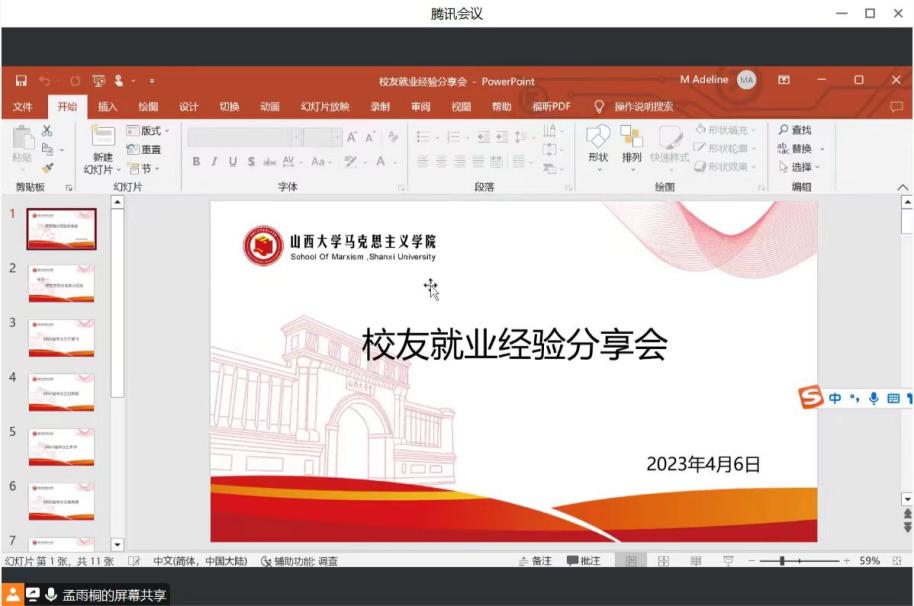Screen dimensions: 914x606
Task: Click the Format Painter brush icon
Action: click(x=47, y=168)
